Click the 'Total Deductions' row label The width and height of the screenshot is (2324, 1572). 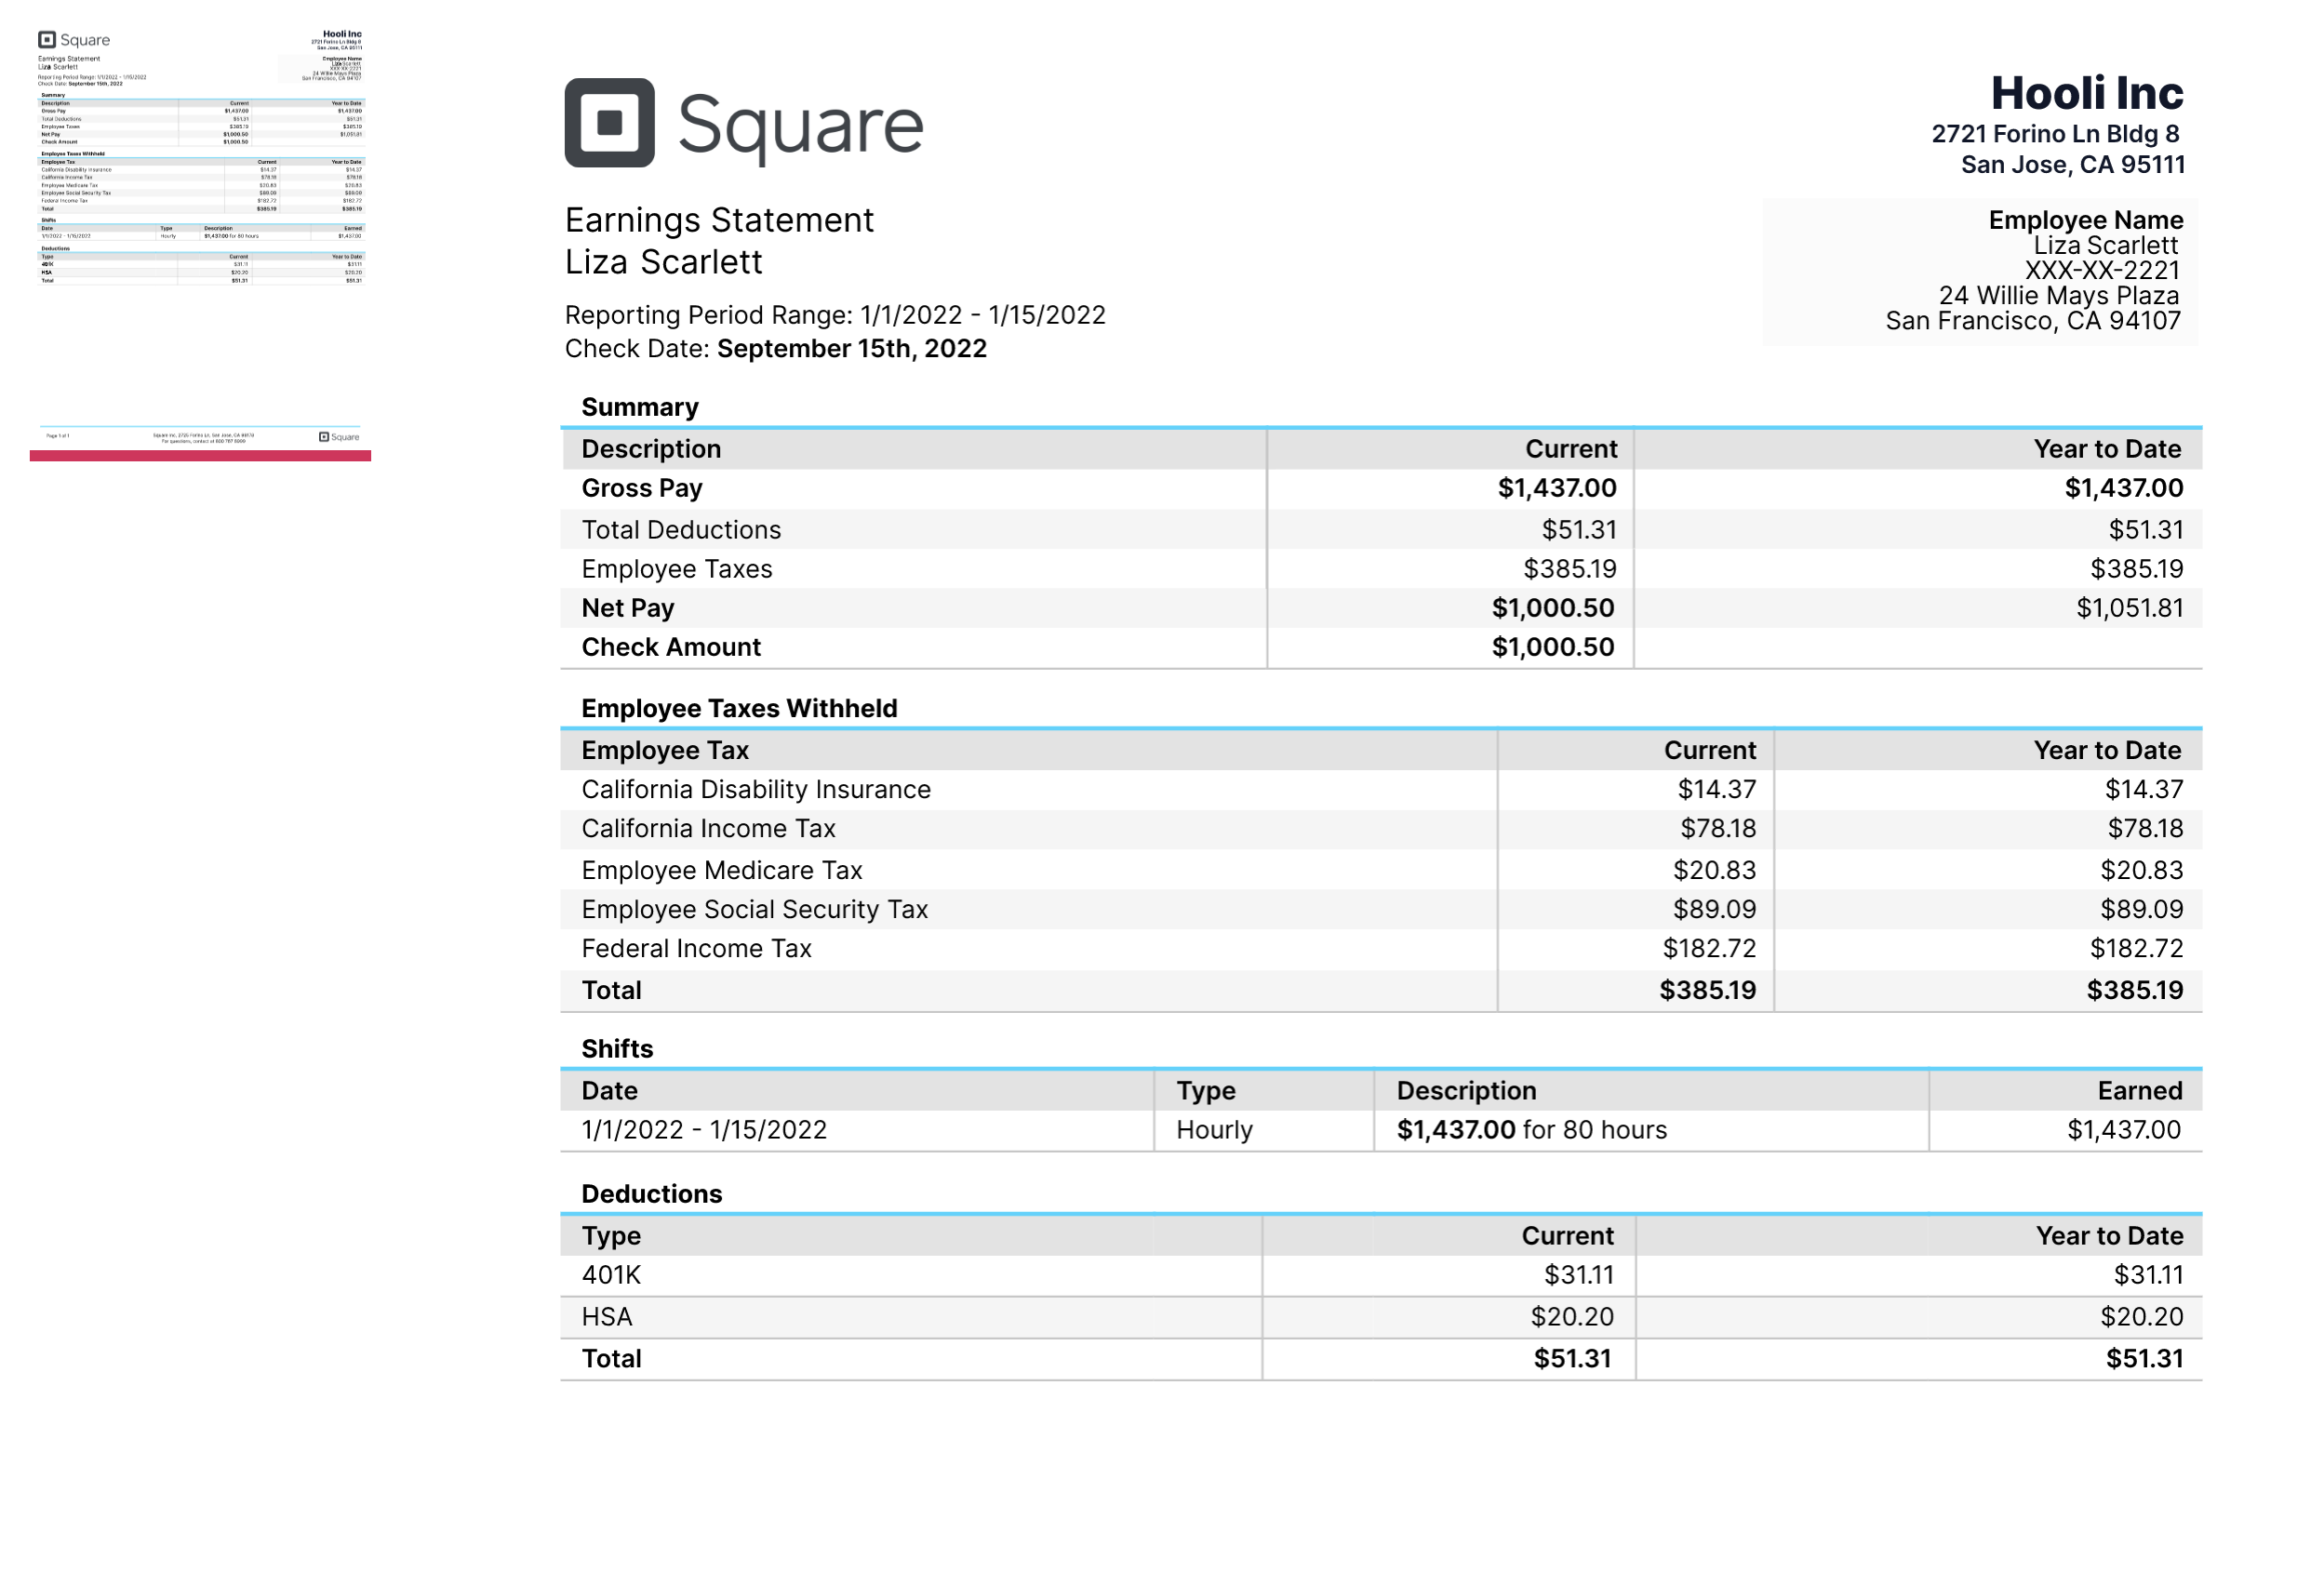681,530
